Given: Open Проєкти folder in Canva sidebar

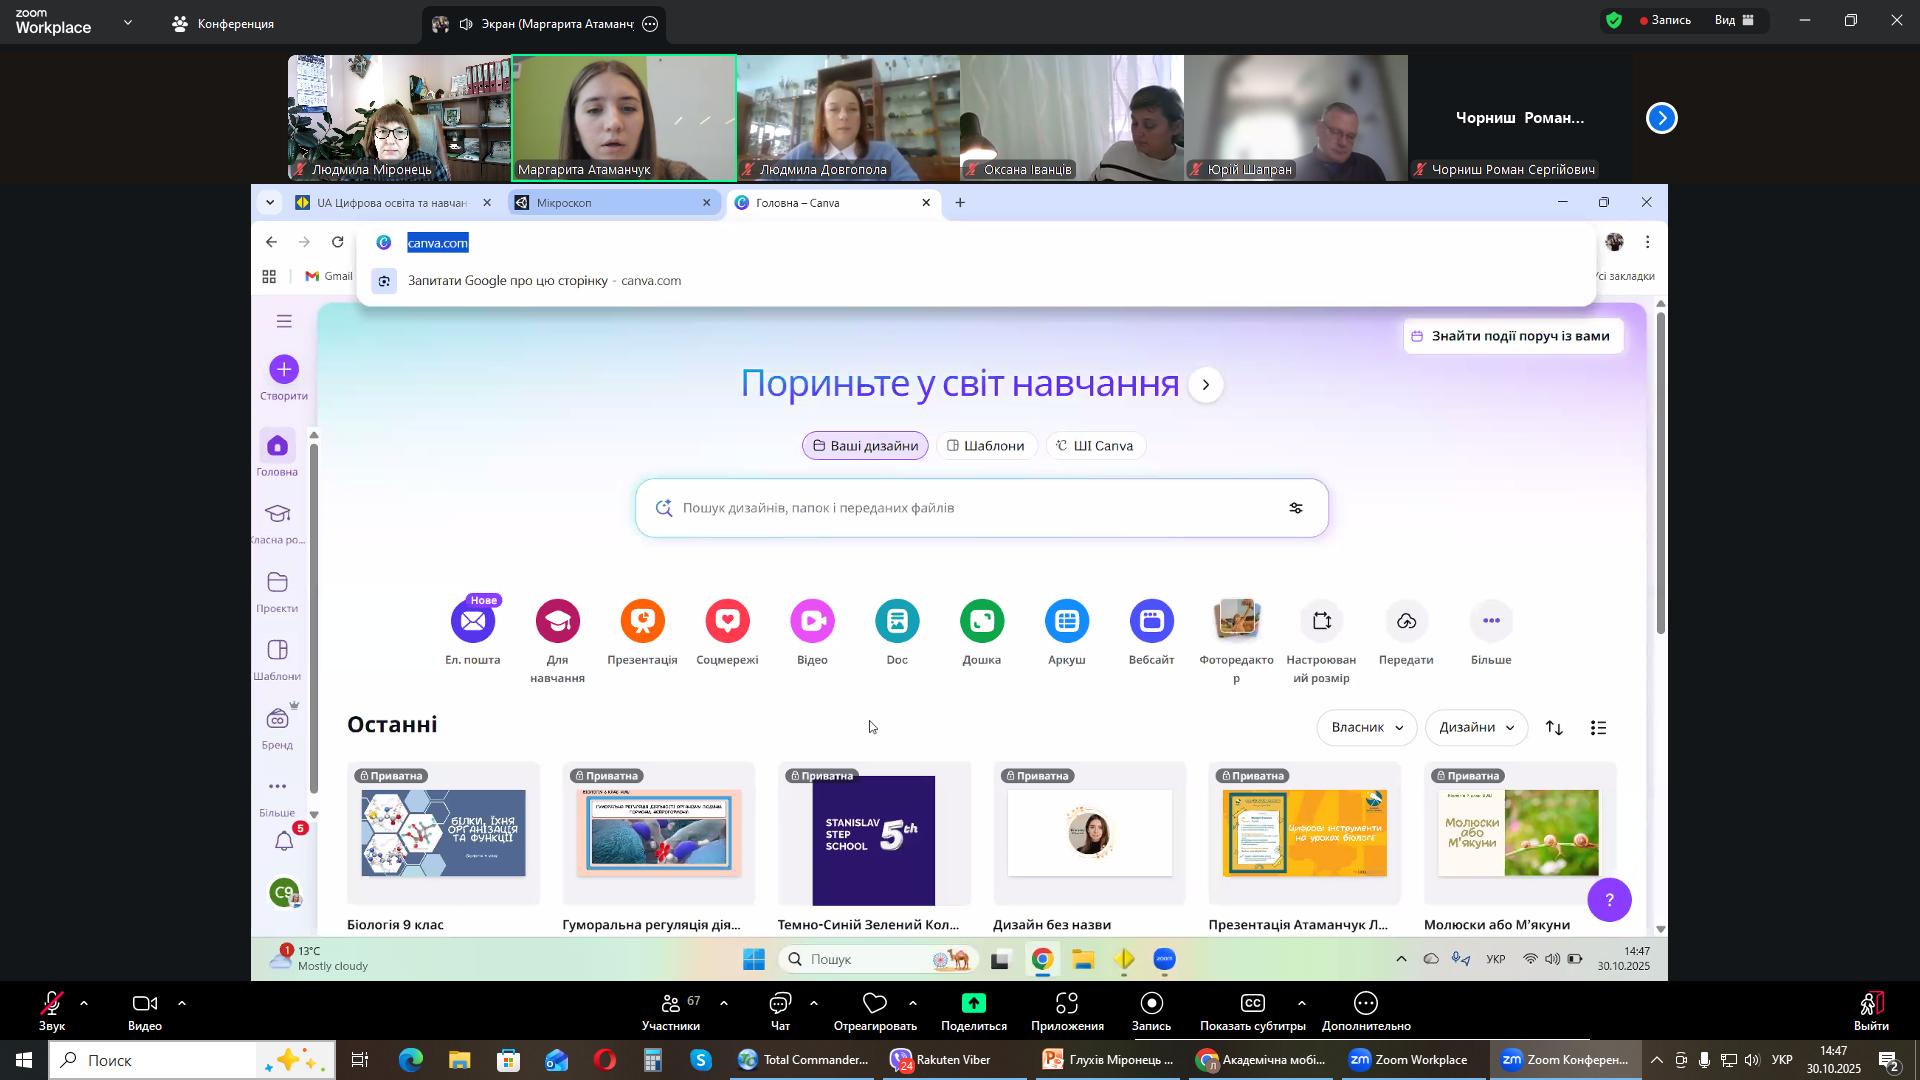Looking at the screenshot, I should point(278,584).
